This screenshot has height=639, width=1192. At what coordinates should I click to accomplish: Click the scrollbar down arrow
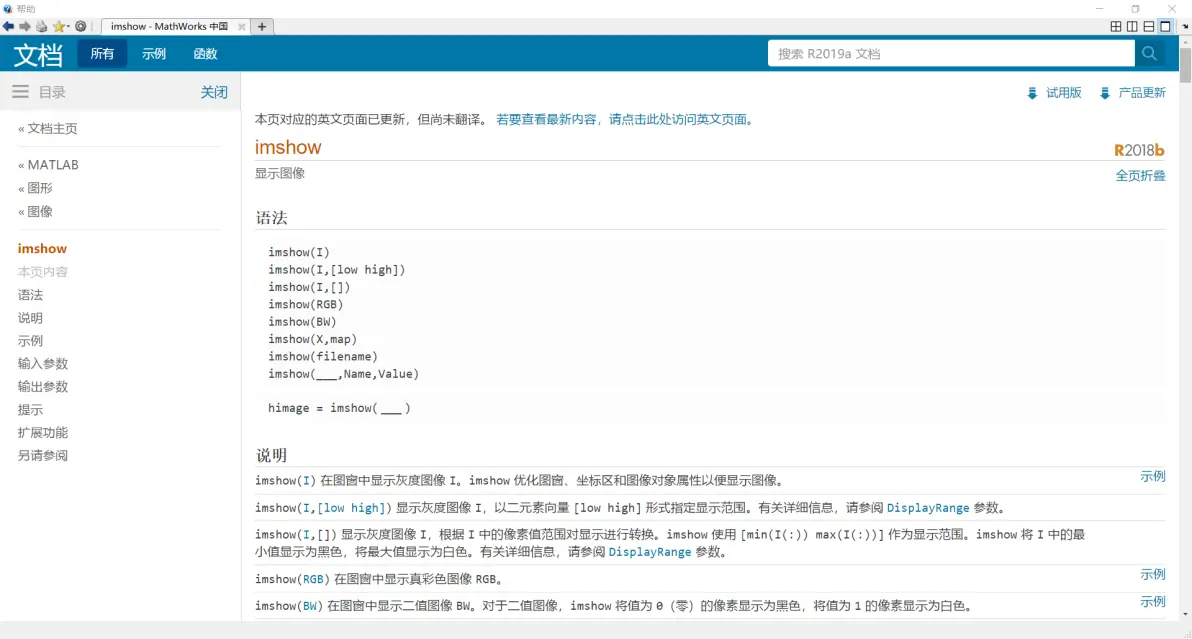tap(1186, 615)
